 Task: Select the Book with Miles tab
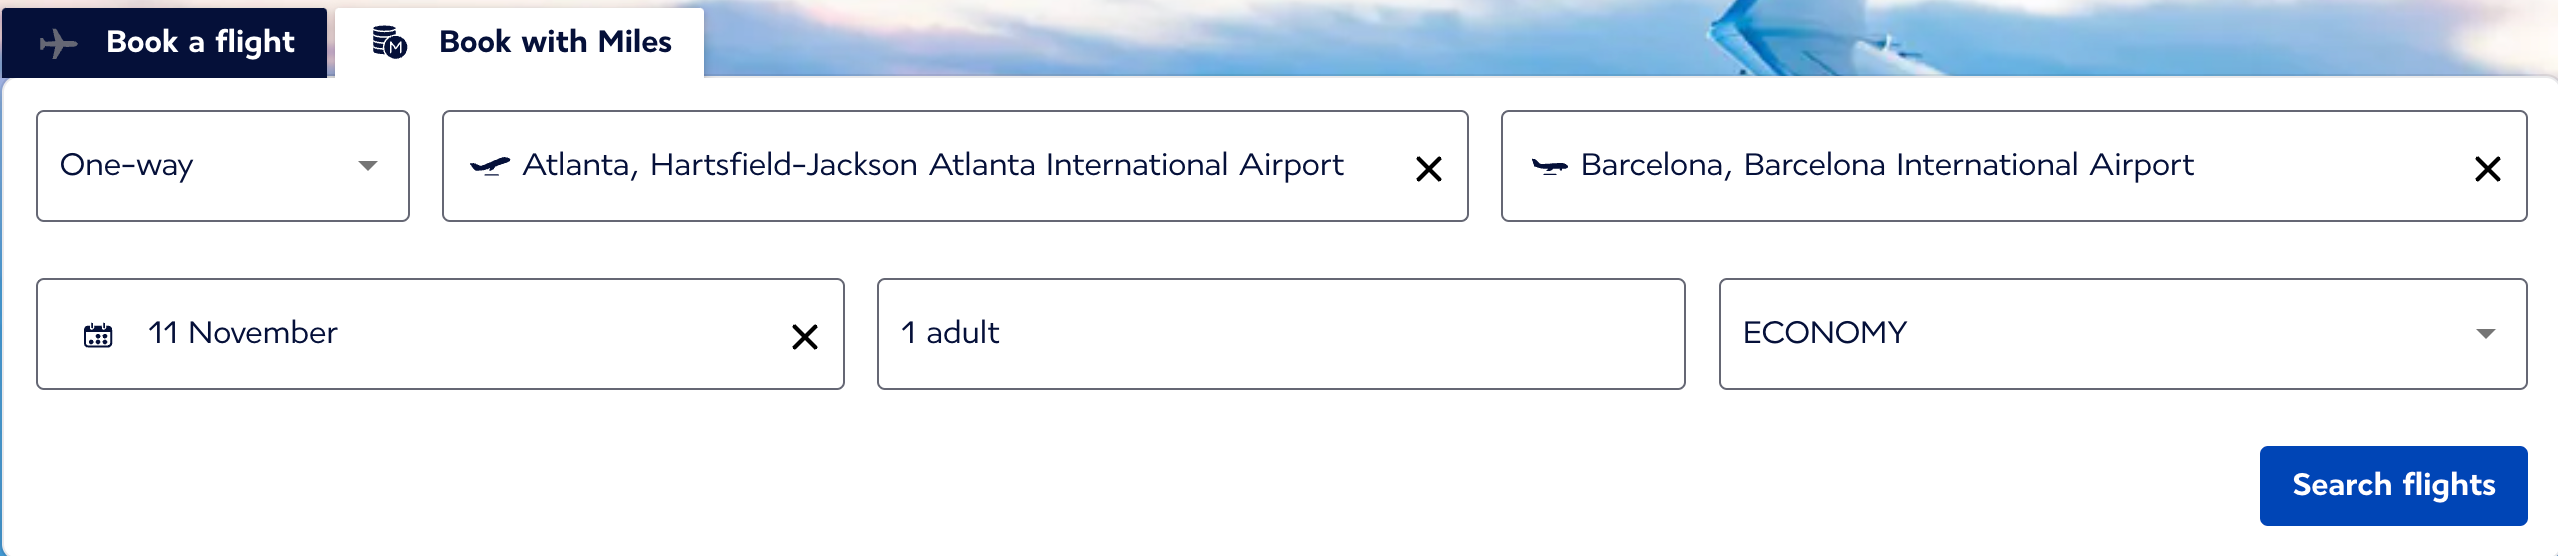click(x=520, y=42)
